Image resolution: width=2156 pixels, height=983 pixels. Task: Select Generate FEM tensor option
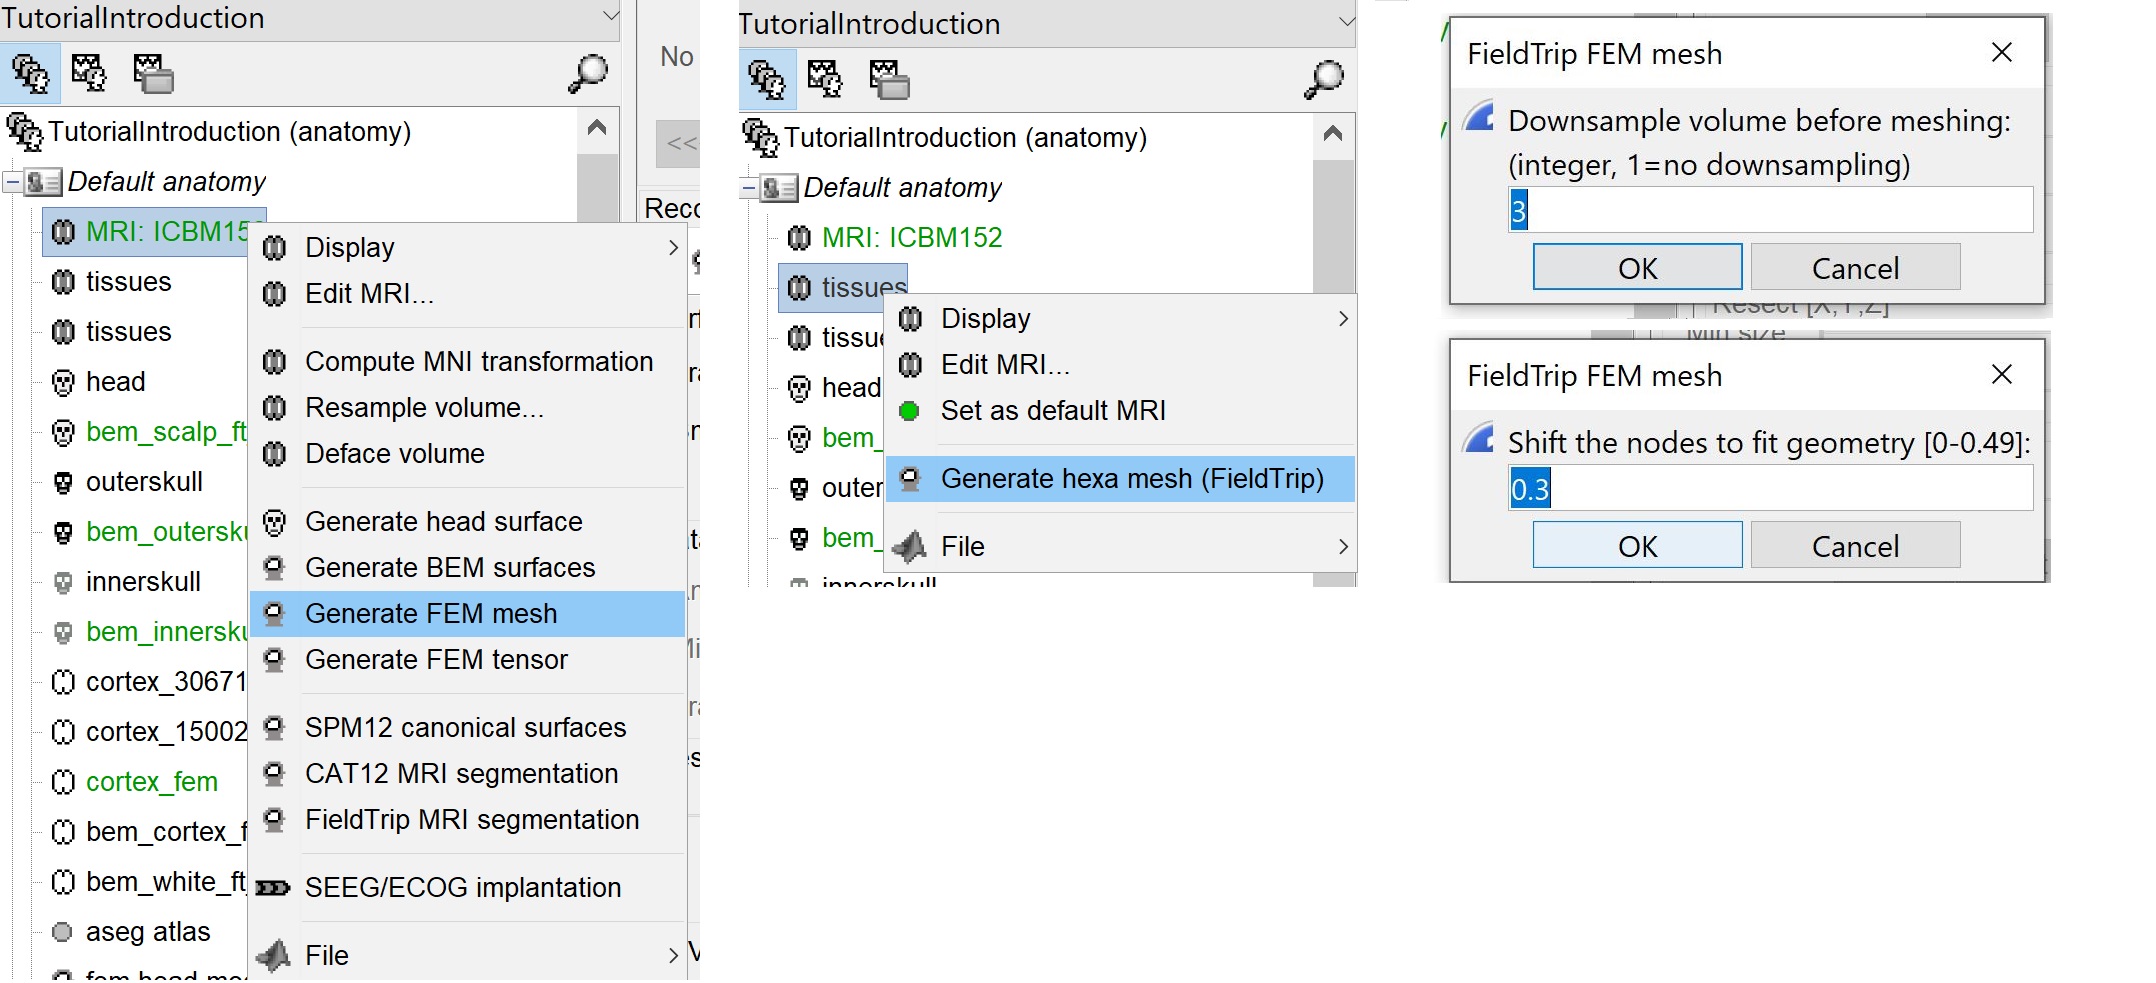click(436, 660)
